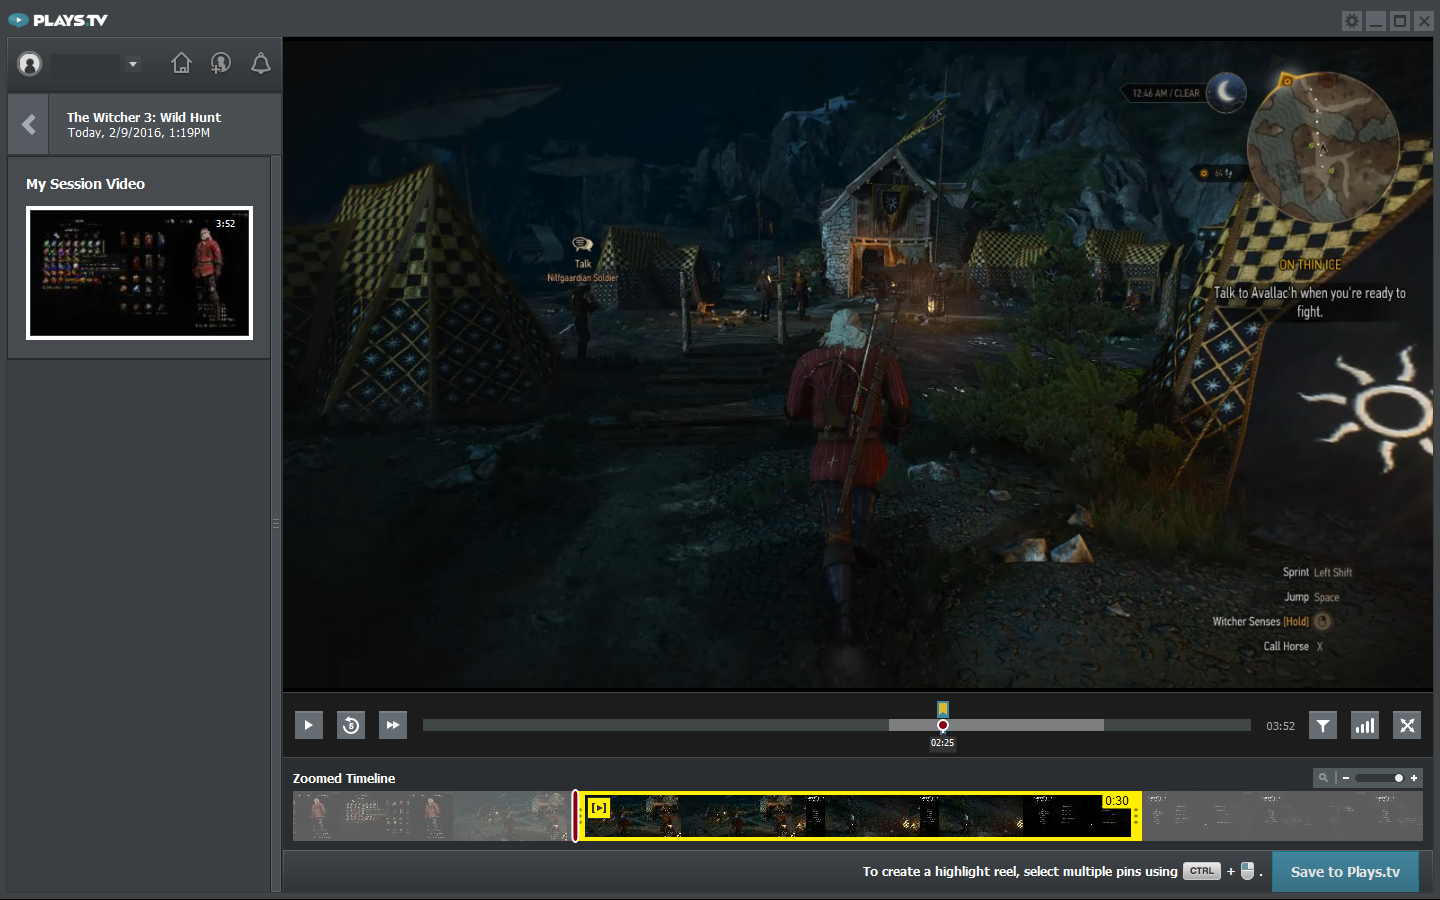Click The Witcher 3: Wild Hunt session title
This screenshot has height=900, width=1440.
[x=144, y=117]
